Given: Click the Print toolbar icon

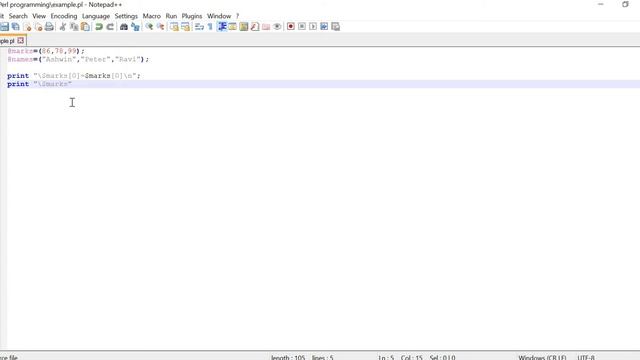Looking at the screenshot, I should [x=49, y=27].
